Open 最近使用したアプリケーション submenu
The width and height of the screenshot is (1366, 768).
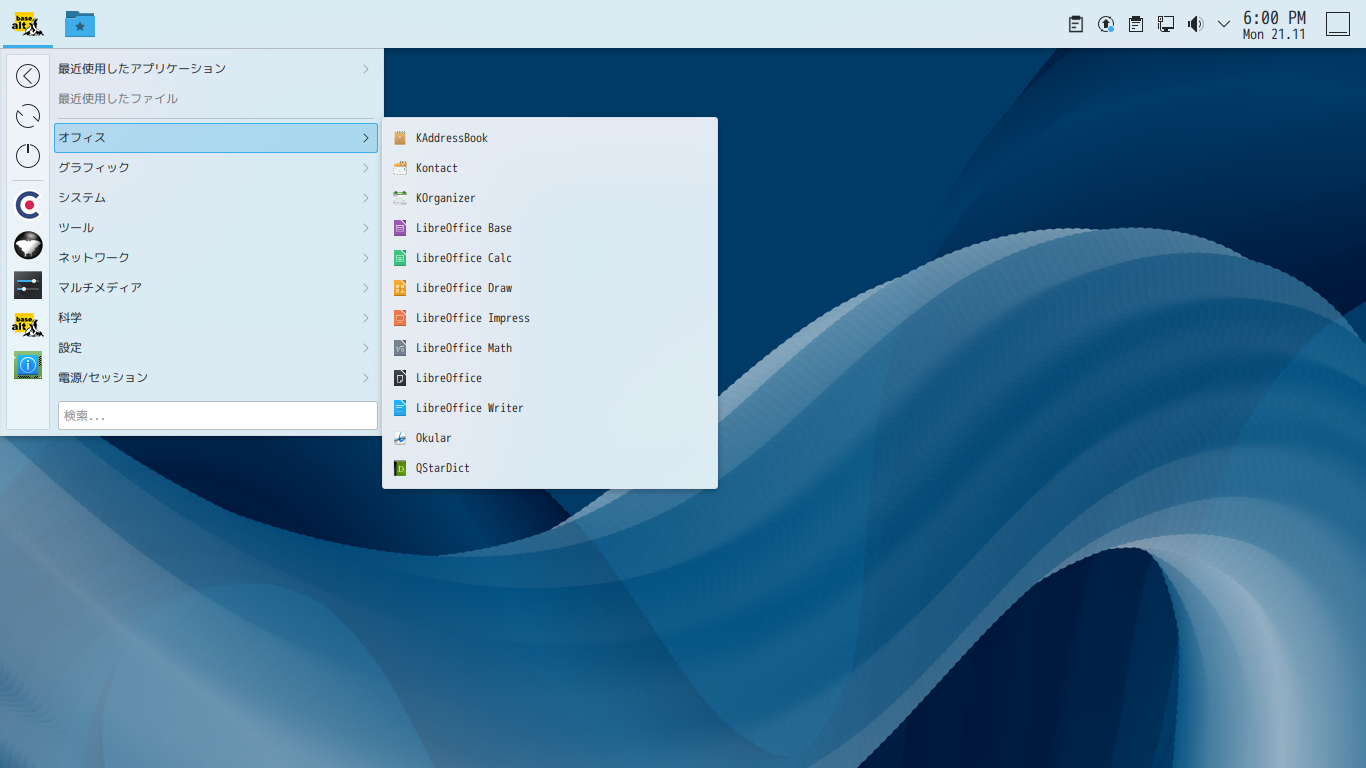coord(216,69)
